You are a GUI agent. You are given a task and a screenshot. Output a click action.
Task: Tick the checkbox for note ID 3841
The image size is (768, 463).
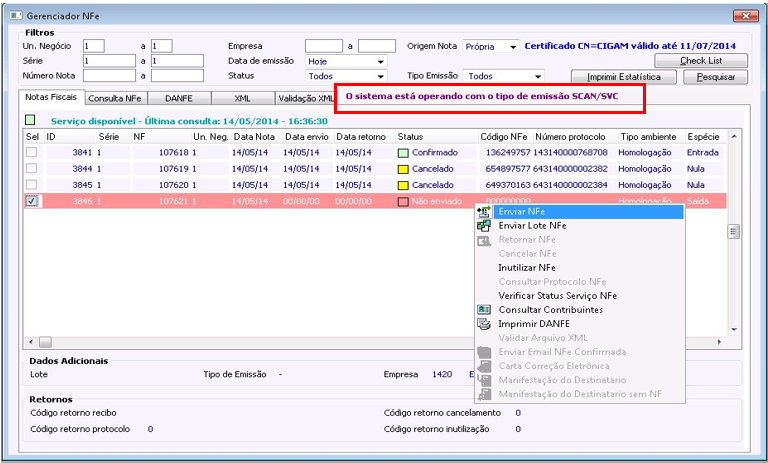coord(31,152)
